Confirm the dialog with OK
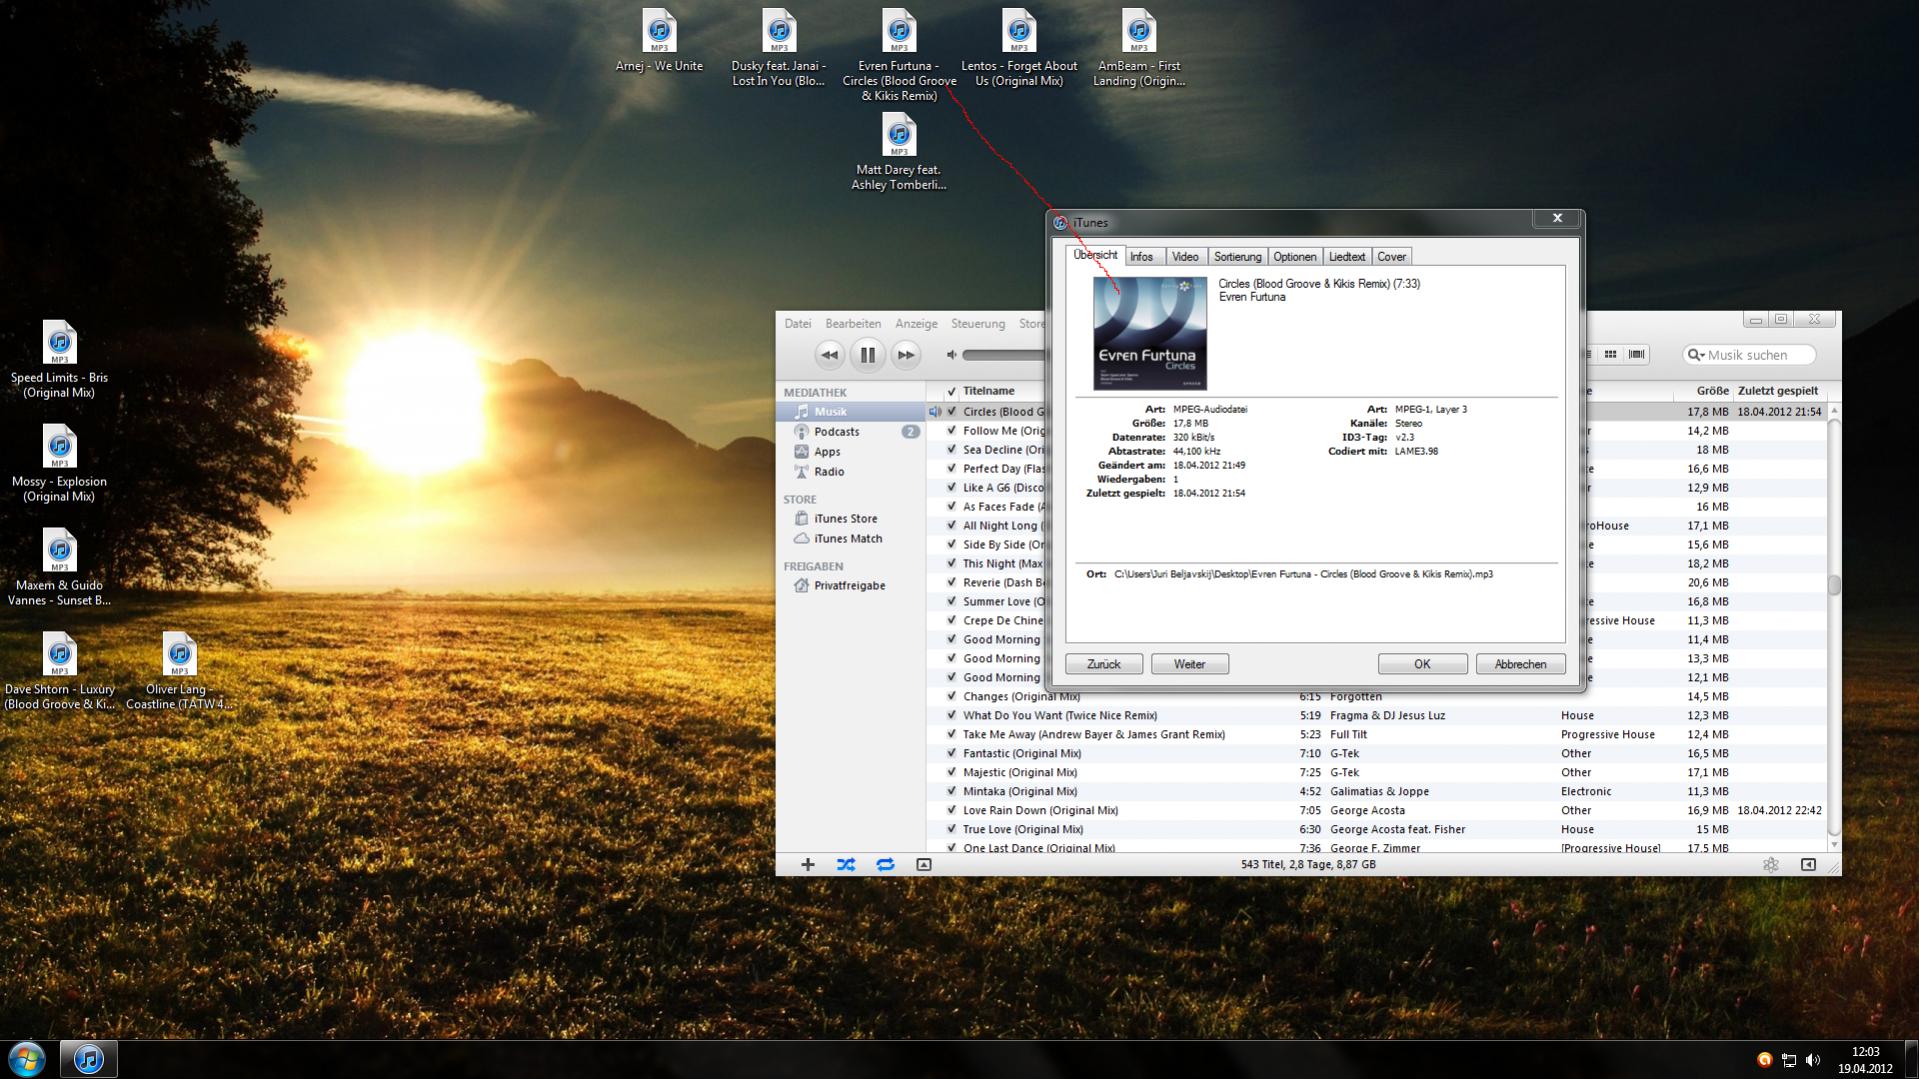The height and width of the screenshot is (1079, 1919). (x=1422, y=664)
